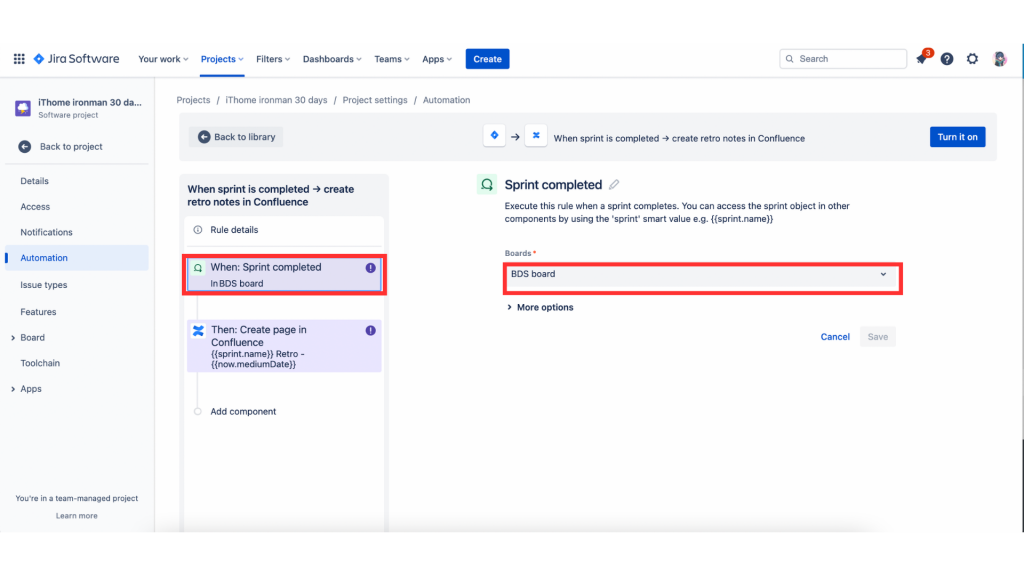Open the settings gear icon
This screenshot has height=576, width=1024.
coord(972,59)
